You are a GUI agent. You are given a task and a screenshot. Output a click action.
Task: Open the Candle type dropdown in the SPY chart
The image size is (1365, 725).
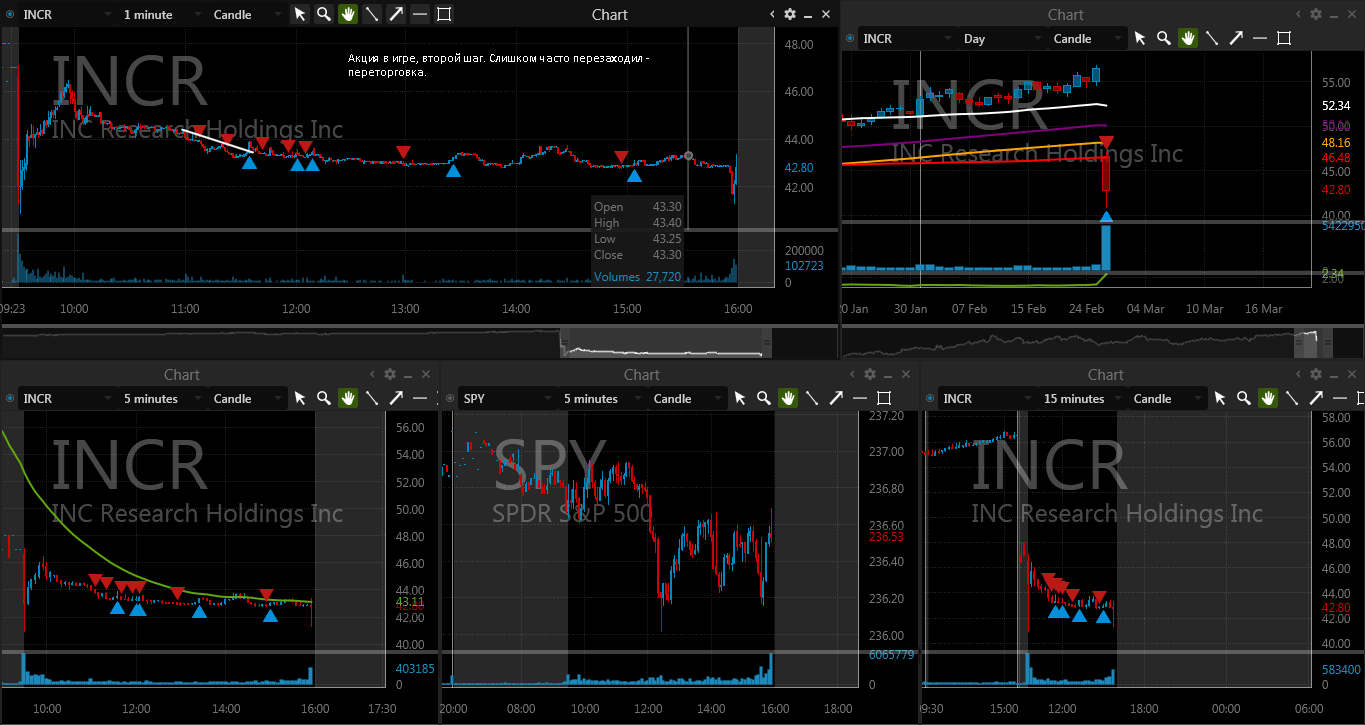(686, 398)
